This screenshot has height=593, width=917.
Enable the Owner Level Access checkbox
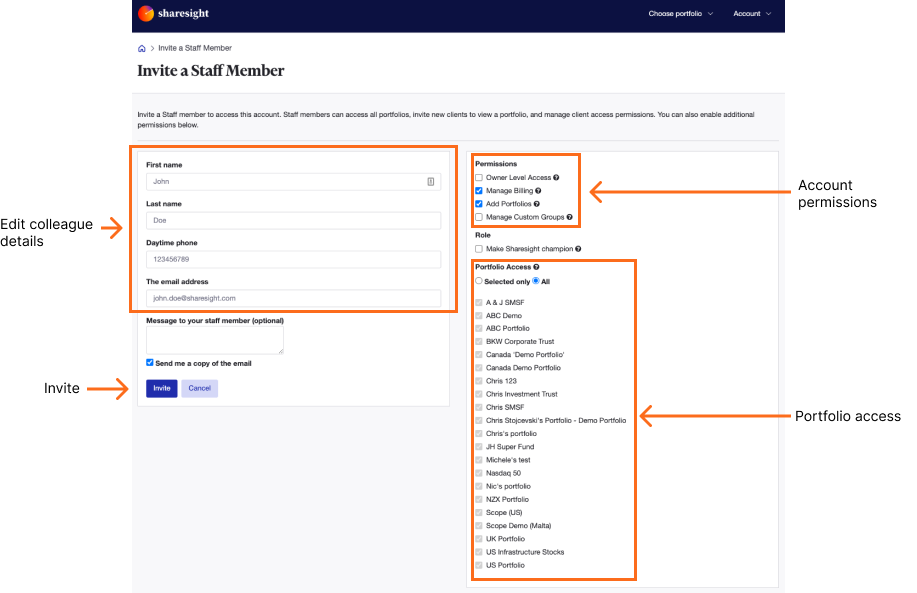point(478,177)
